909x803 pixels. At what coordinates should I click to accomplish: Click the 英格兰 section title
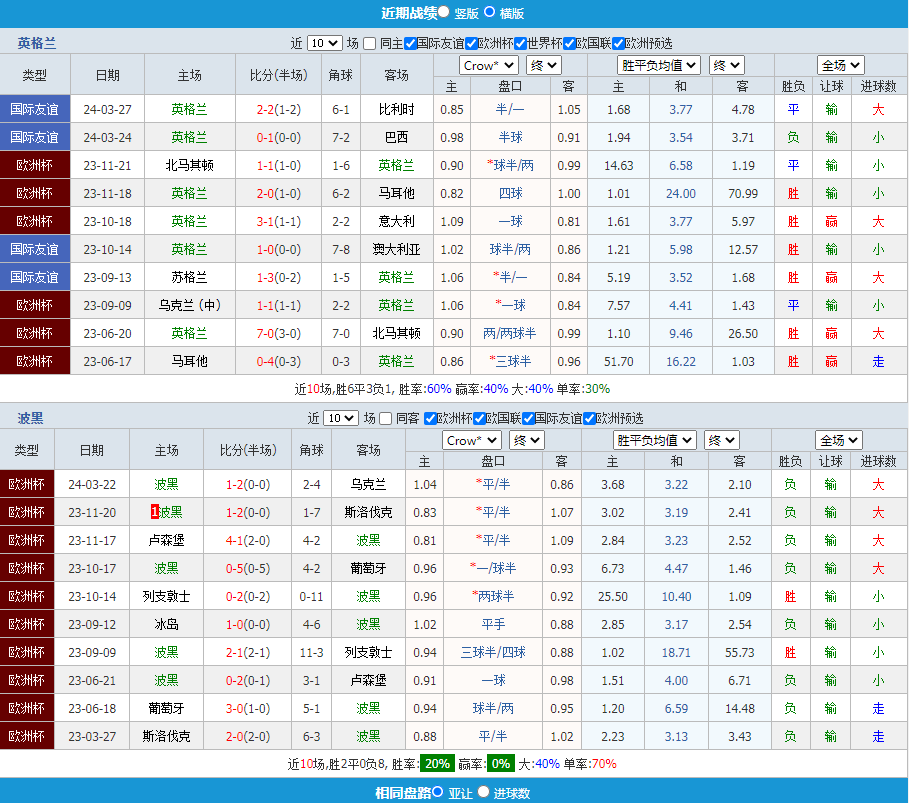point(37,43)
